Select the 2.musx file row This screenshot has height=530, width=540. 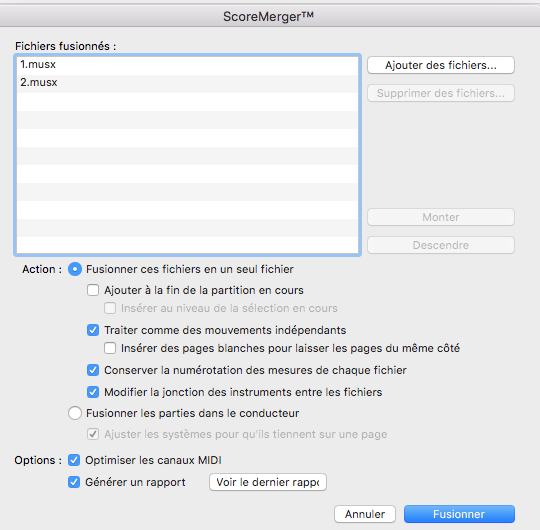point(187,83)
